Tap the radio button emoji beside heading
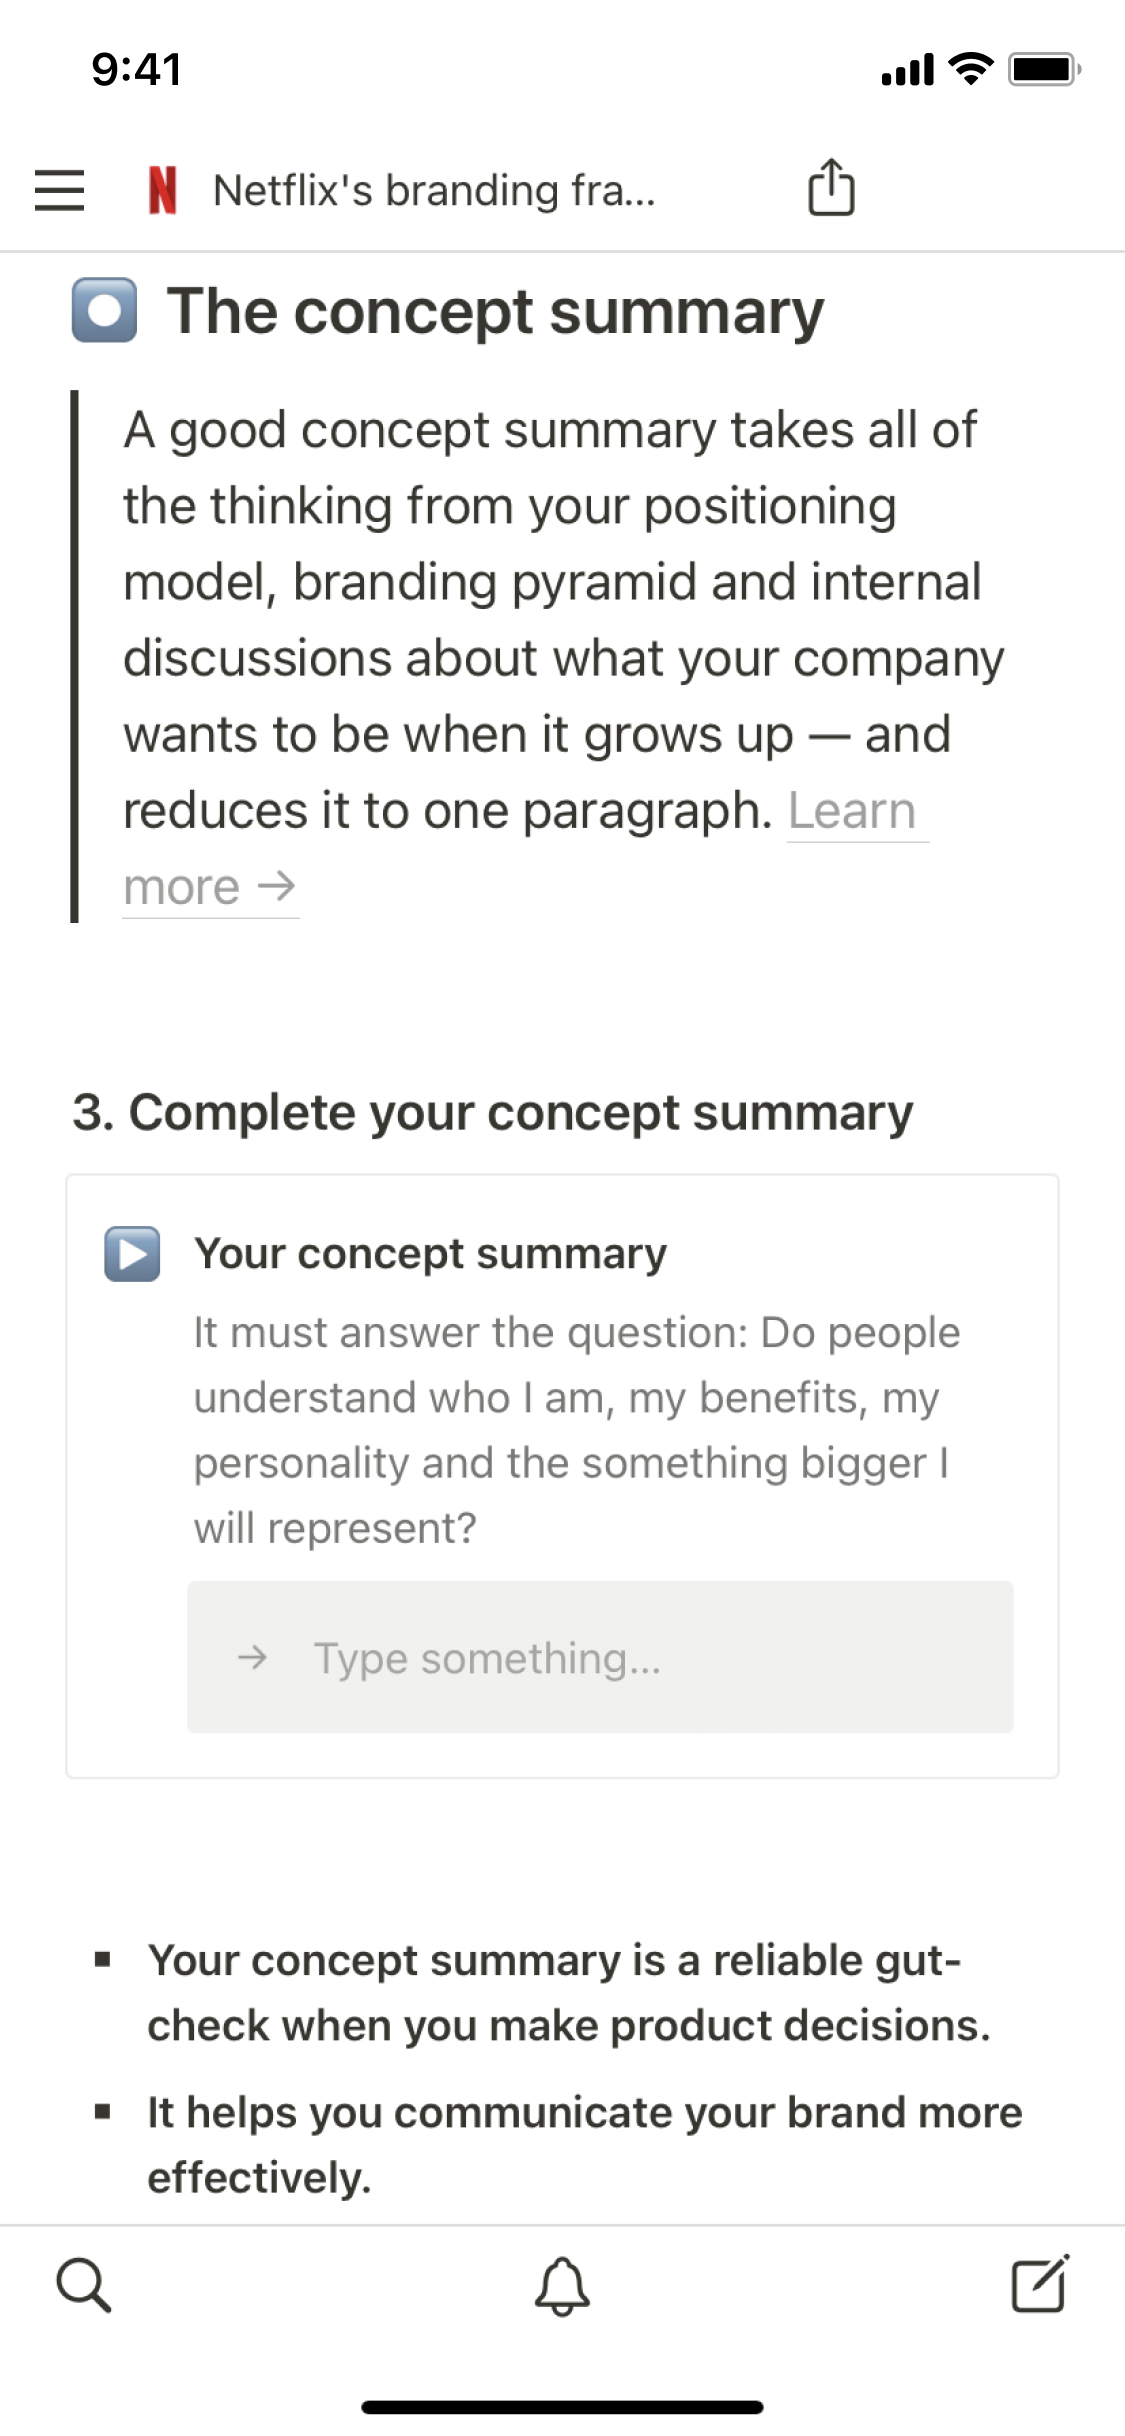 pos(104,311)
